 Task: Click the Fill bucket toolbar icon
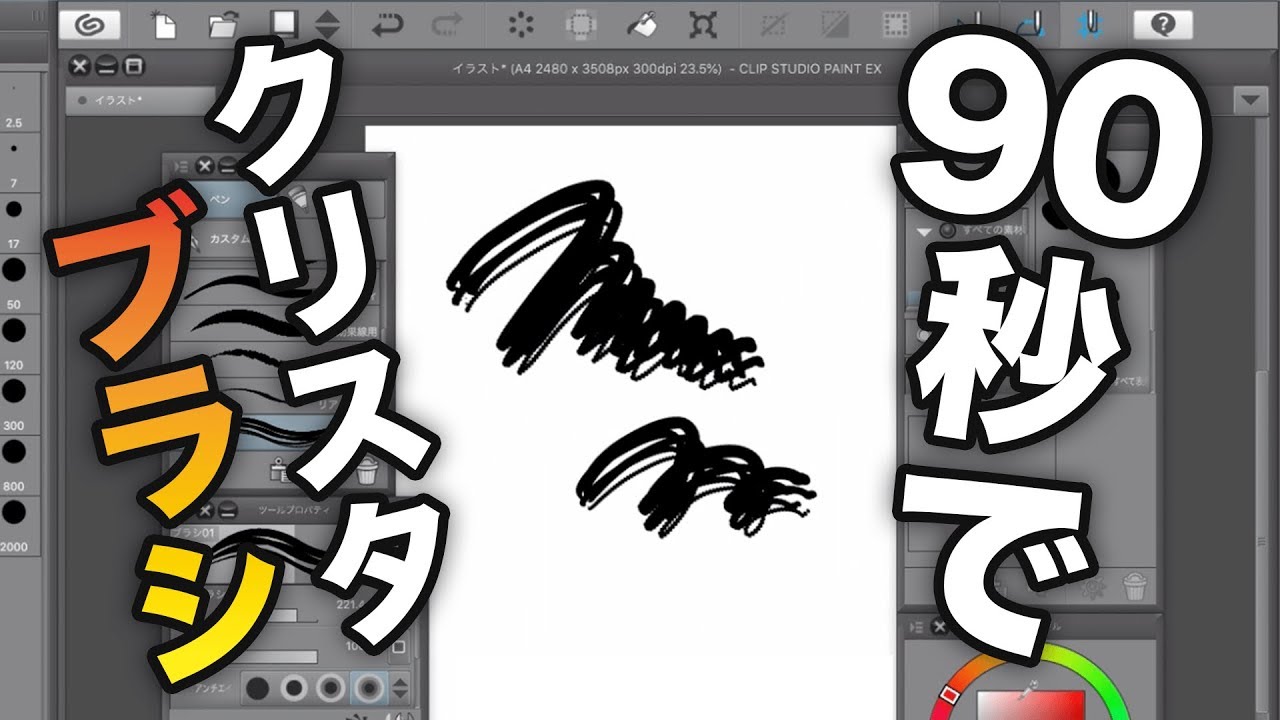643,25
